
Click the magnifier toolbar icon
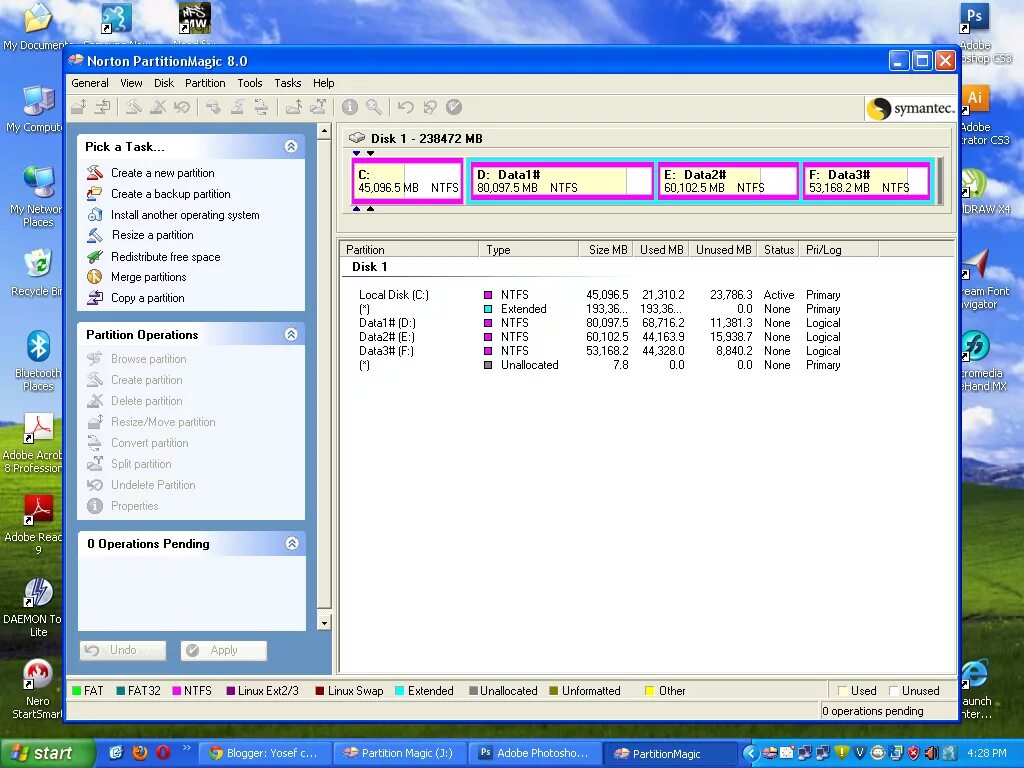[x=374, y=107]
